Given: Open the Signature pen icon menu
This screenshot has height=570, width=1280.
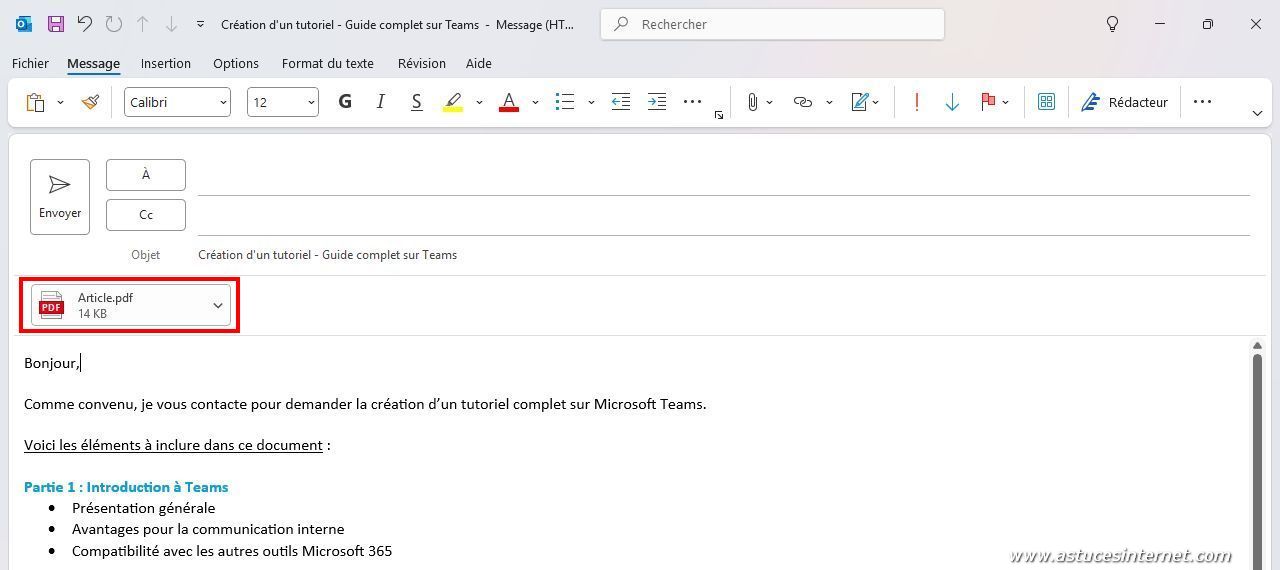Looking at the screenshot, I should 864,102.
